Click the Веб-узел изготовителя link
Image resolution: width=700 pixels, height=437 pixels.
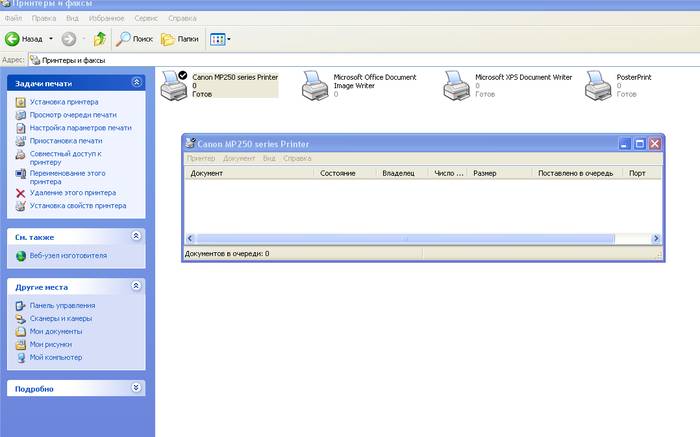point(67,256)
